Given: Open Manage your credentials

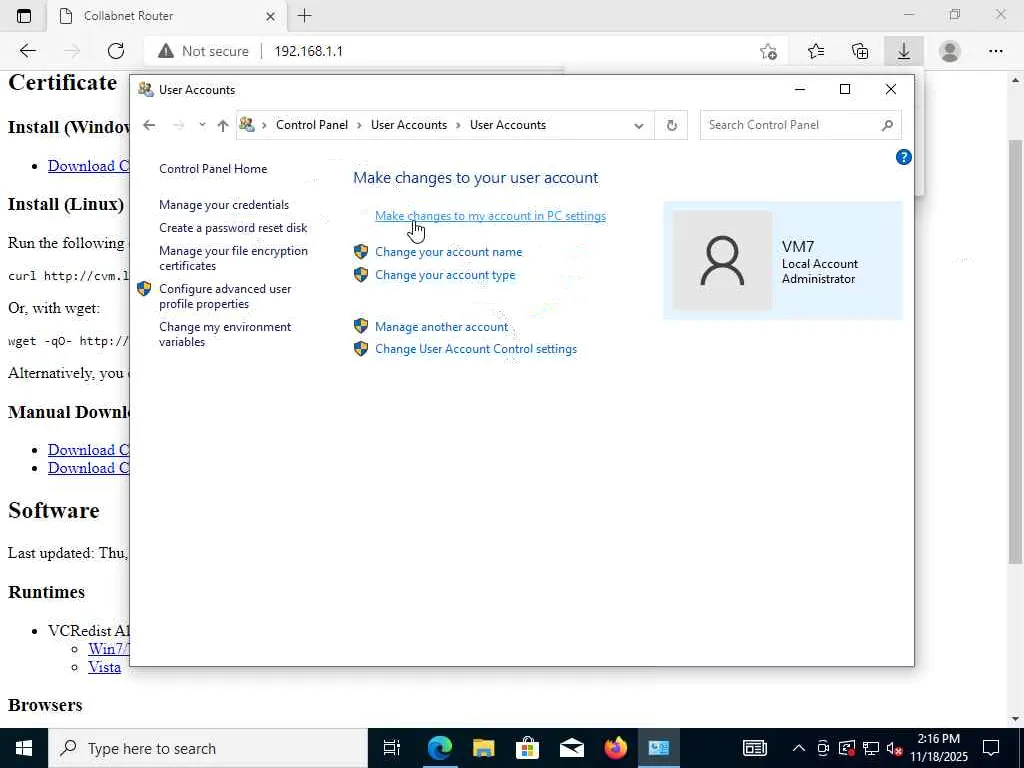Looking at the screenshot, I should click(223, 204).
